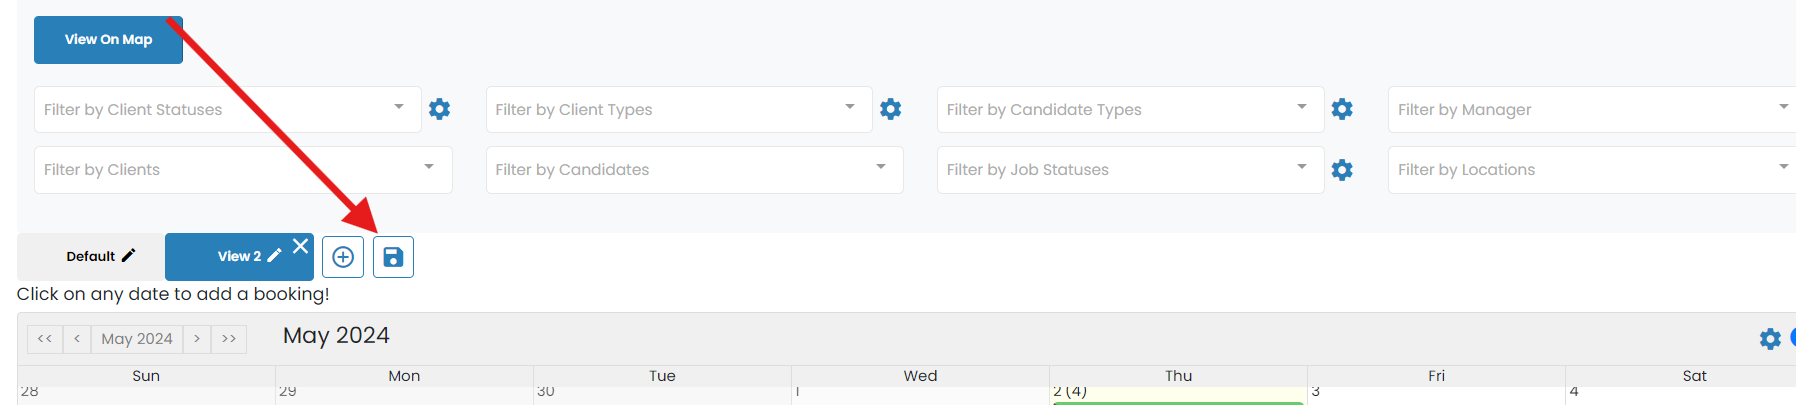The width and height of the screenshot is (1796, 405).
Task: Close the View 2 tab
Action: 300,246
